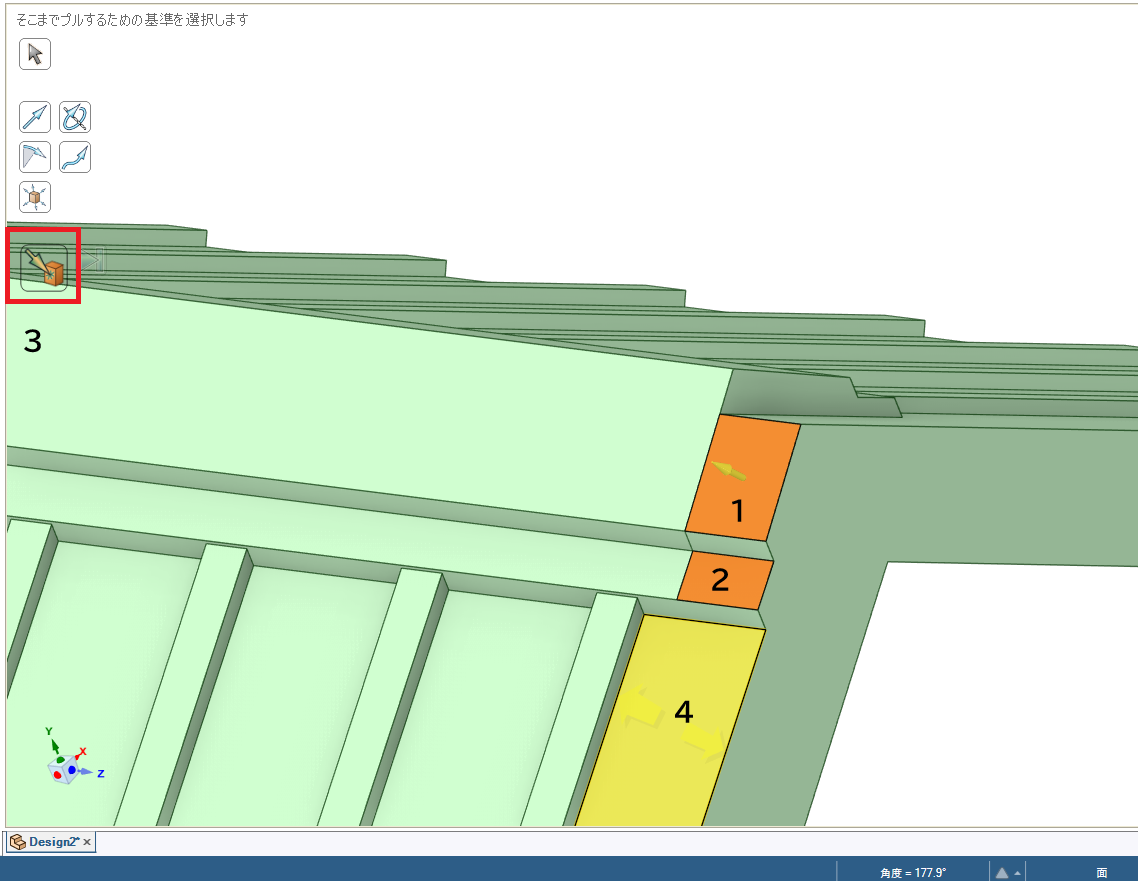Image resolution: width=1138 pixels, height=881 pixels.
Task: Click the status bar warning triangle icon
Action: coord(1002,872)
